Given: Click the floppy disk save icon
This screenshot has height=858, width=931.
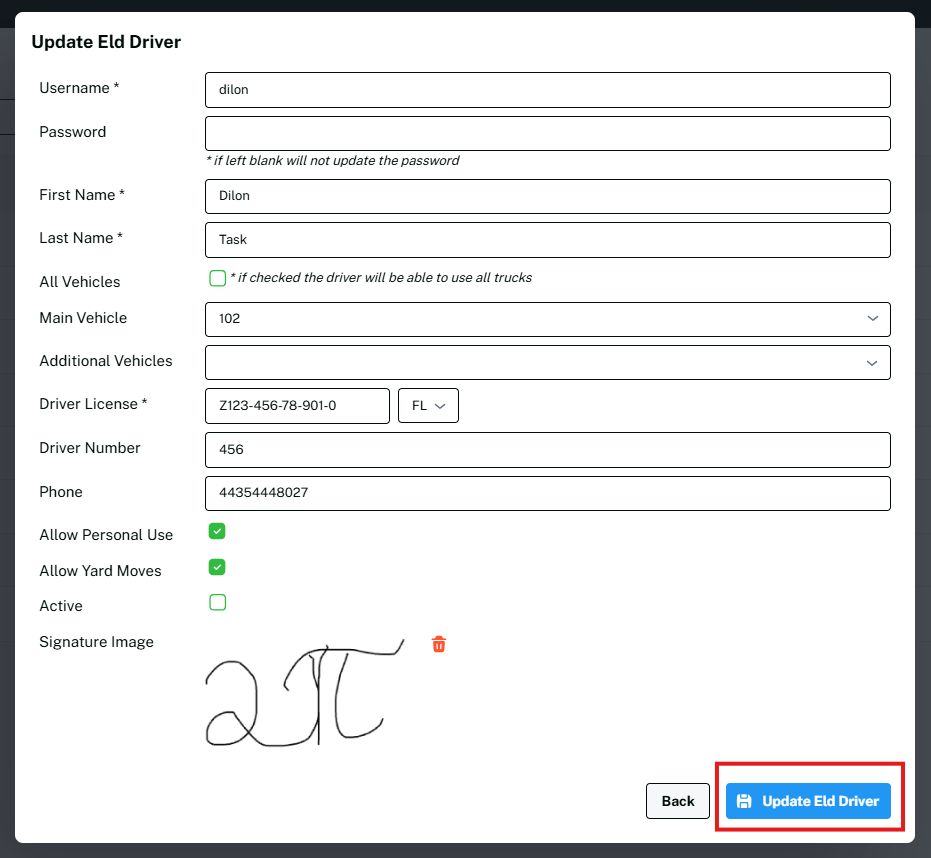Looking at the screenshot, I should (x=744, y=801).
